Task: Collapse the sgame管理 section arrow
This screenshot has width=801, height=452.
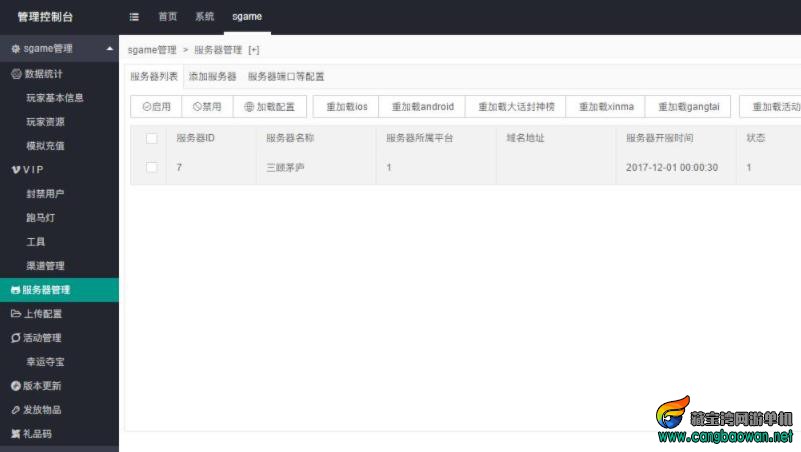Action: pos(109,49)
